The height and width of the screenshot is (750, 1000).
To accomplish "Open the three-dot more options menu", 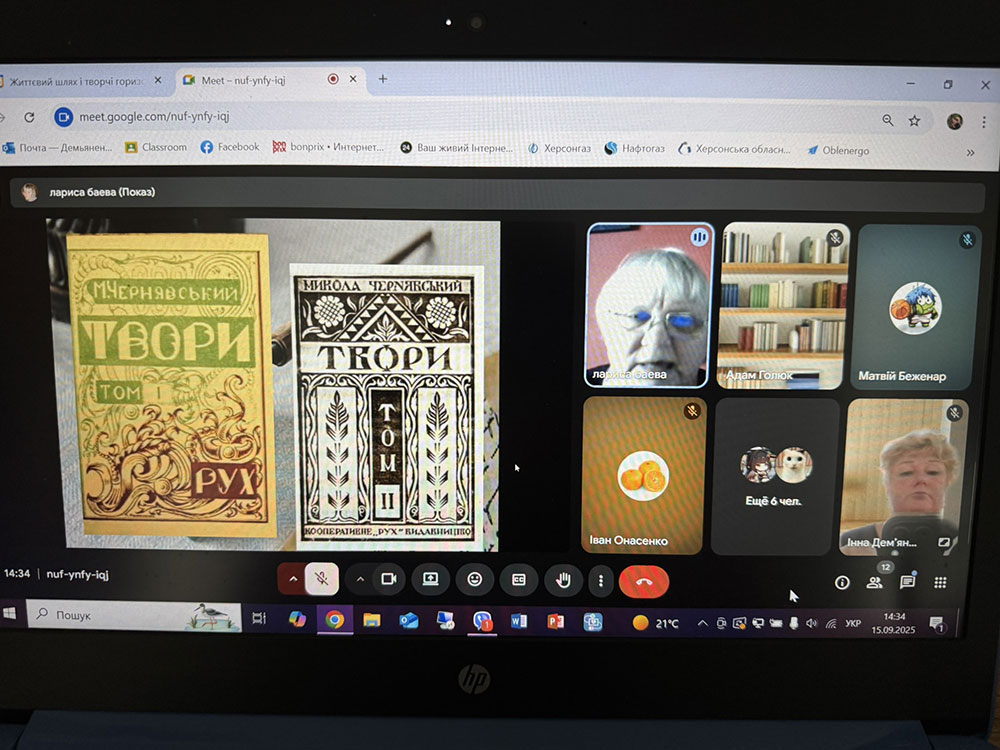I will click(600, 581).
